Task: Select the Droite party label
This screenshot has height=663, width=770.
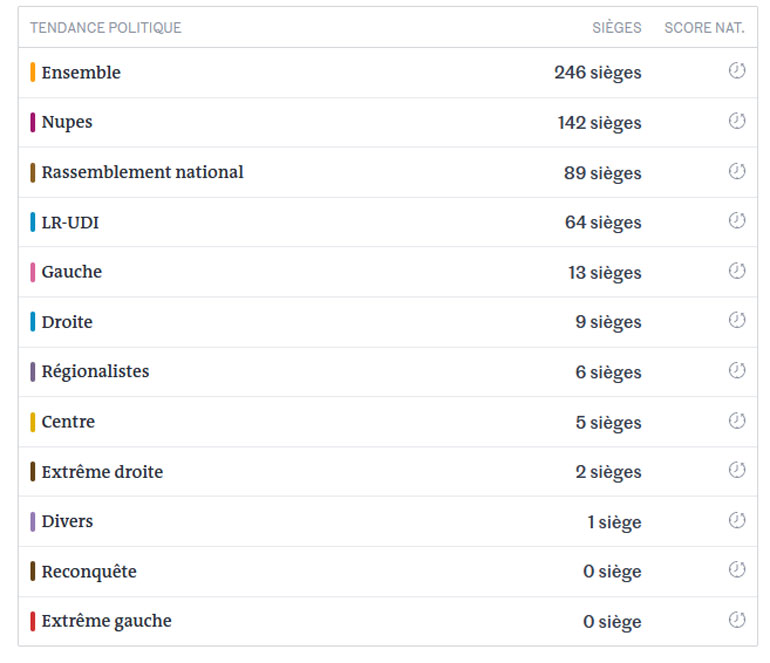Action: (67, 322)
